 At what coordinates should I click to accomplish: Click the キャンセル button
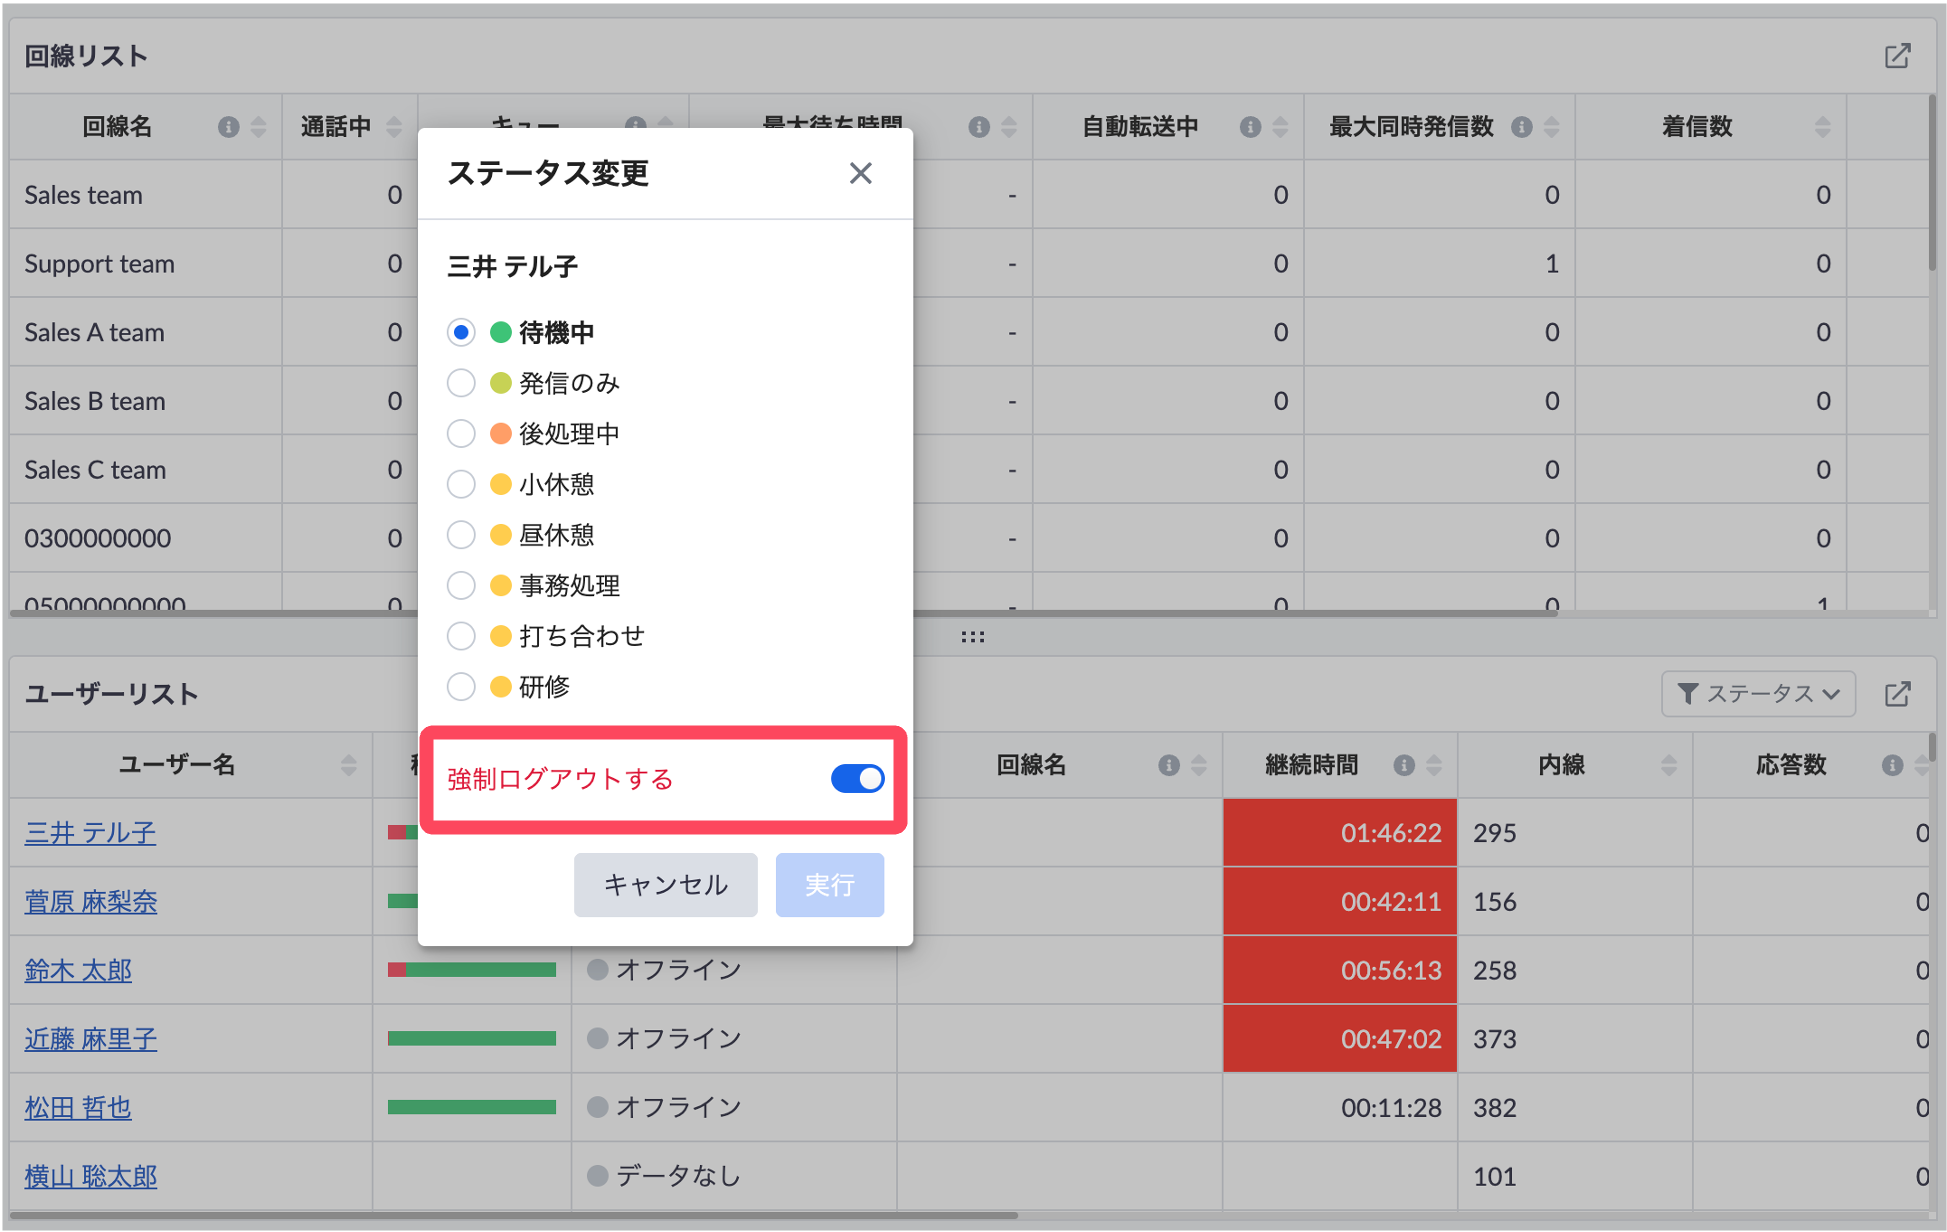click(665, 885)
